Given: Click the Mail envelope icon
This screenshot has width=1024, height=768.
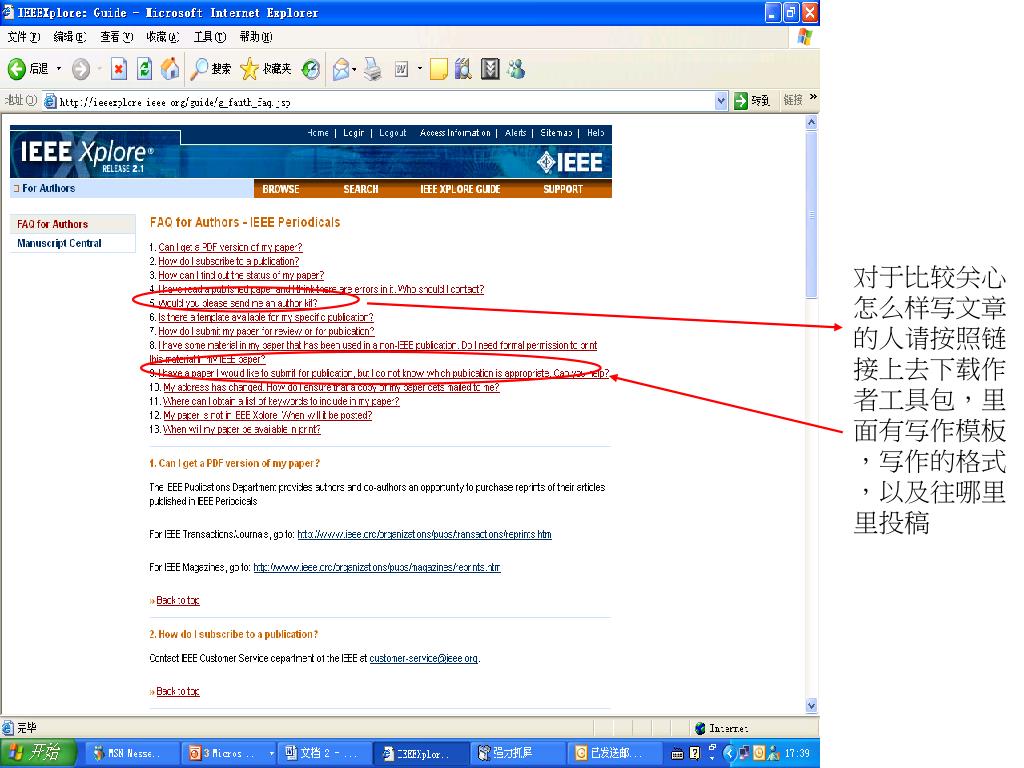Looking at the screenshot, I should point(340,69).
